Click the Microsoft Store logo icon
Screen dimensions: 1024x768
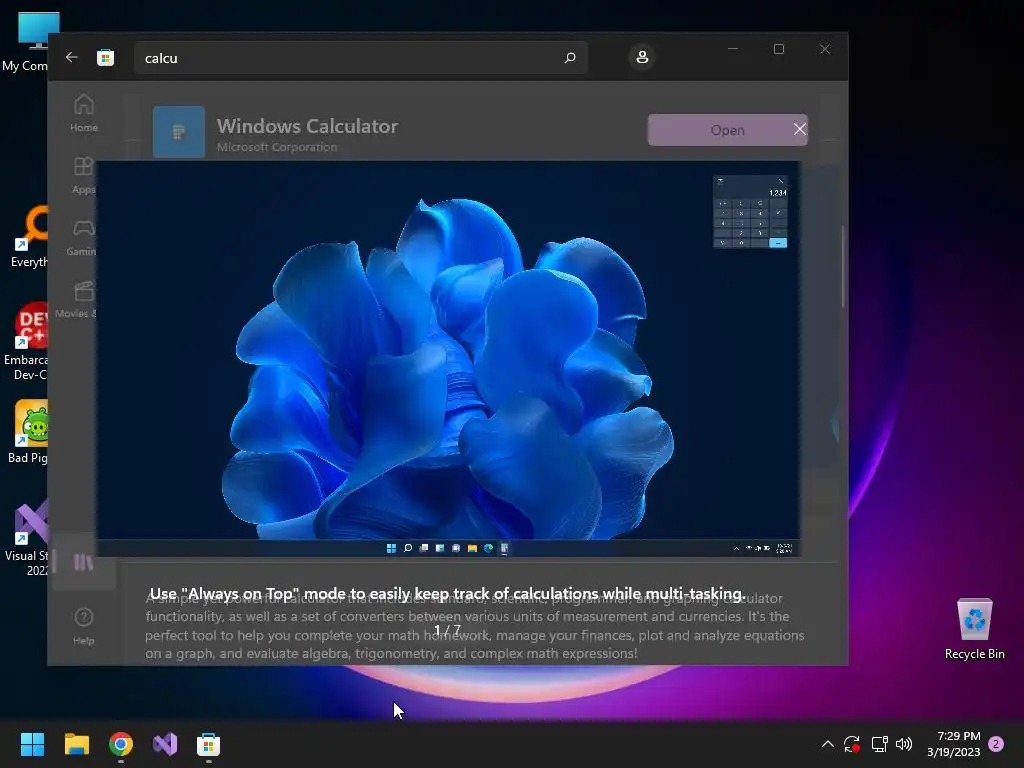point(105,57)
